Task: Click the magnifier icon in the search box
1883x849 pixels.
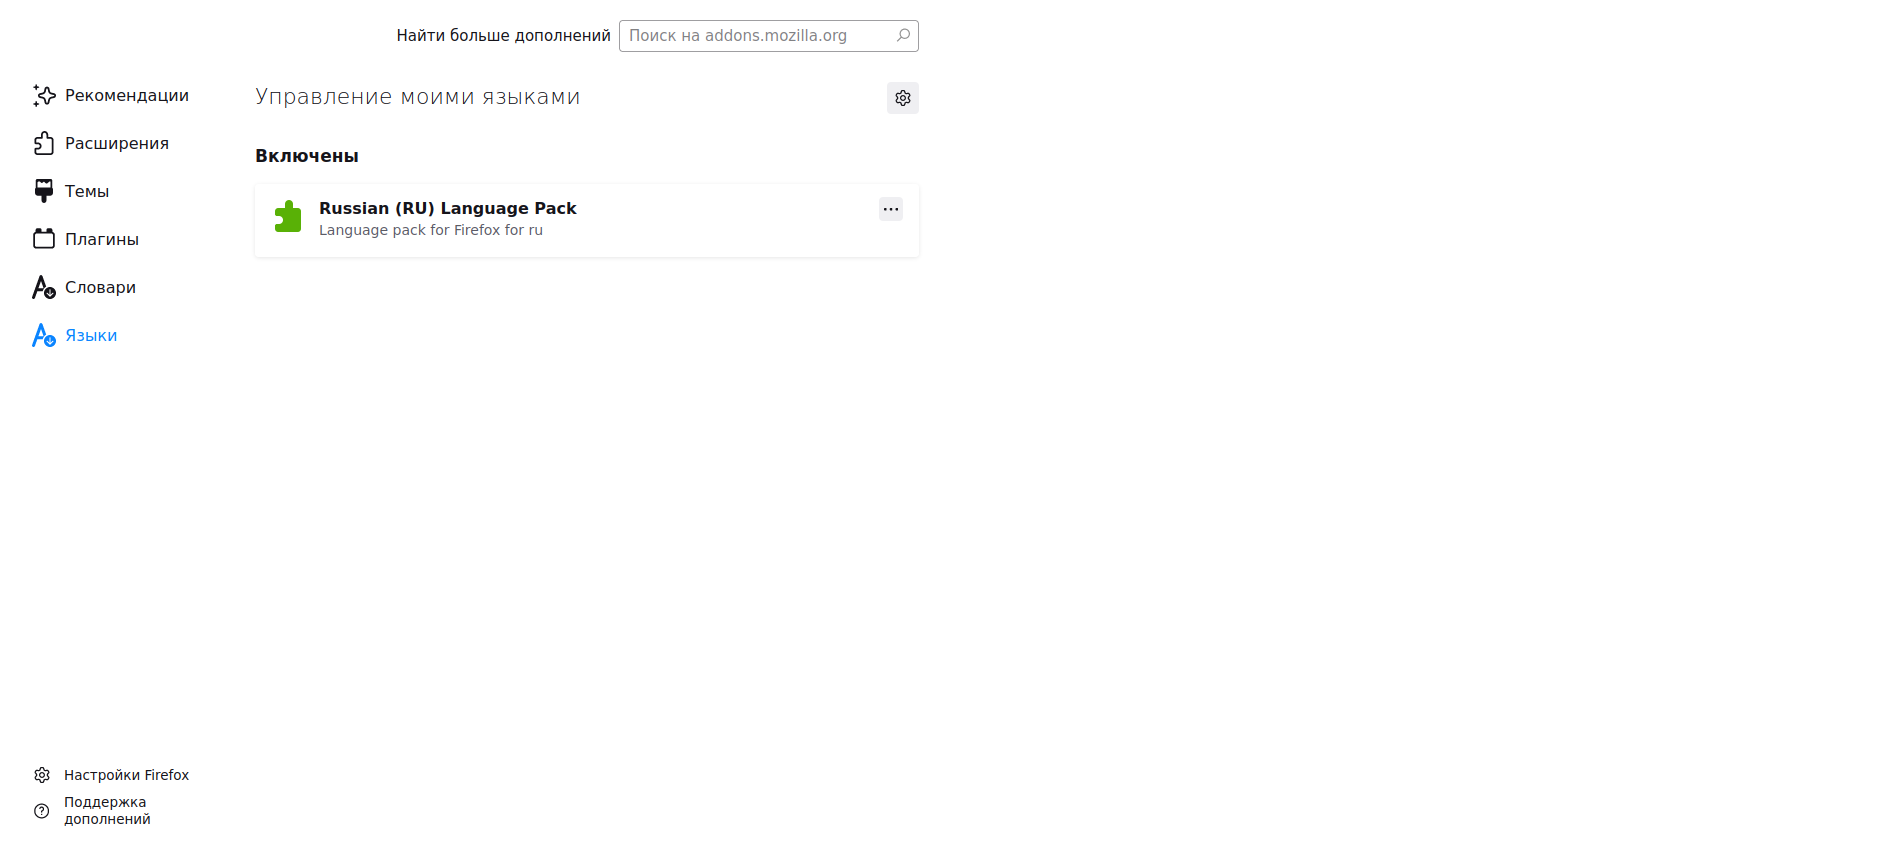Action: click(x=903, y=36)
